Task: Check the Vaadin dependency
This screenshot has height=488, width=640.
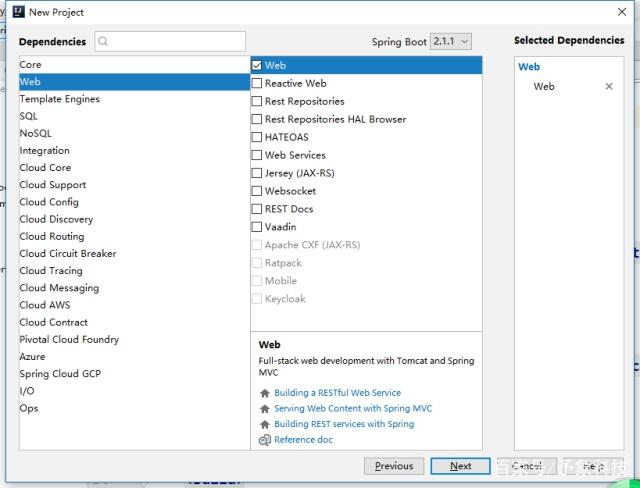Action: pos(257,227)
